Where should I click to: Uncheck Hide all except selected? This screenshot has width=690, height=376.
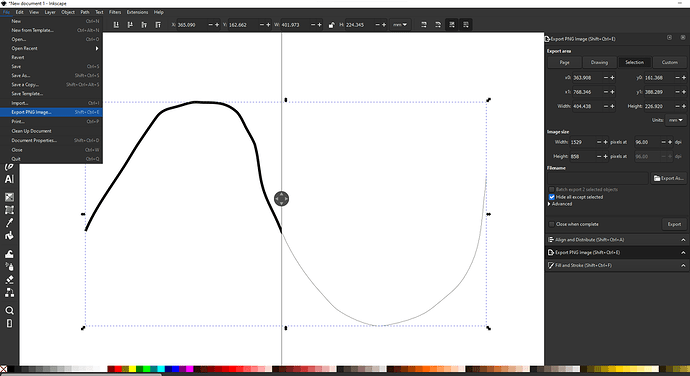point(552,197)
